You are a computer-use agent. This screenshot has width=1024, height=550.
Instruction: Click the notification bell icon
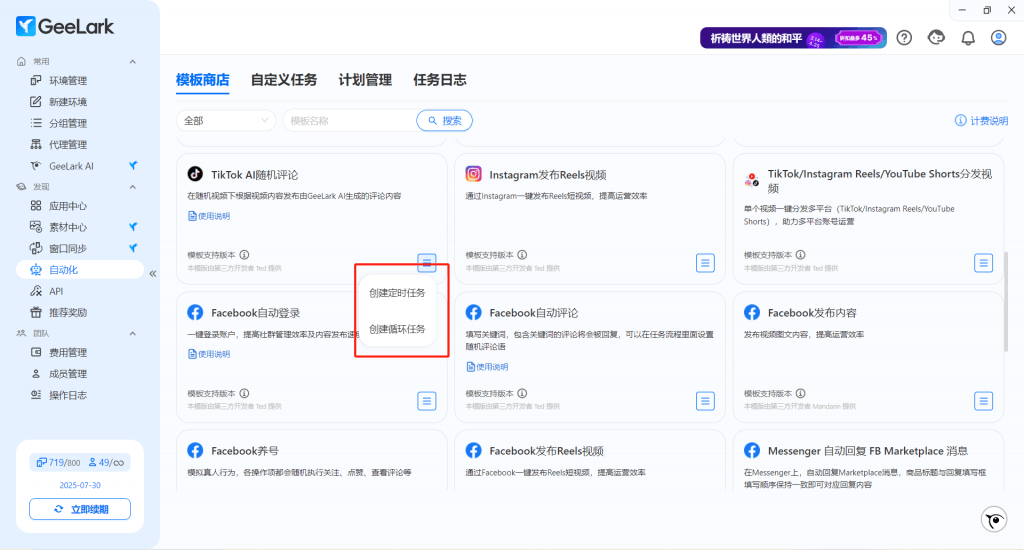(x=967, y=38)
